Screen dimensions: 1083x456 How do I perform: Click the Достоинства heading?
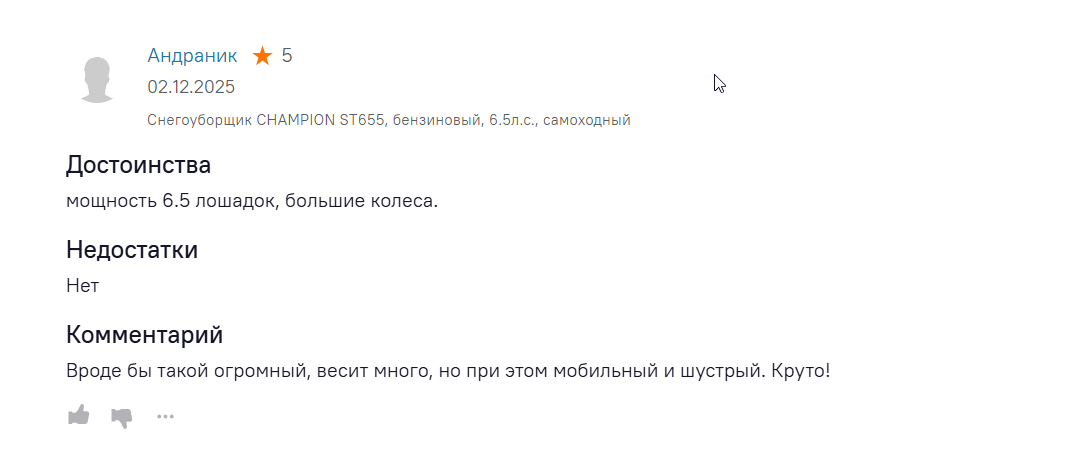(x=138, y=165)
